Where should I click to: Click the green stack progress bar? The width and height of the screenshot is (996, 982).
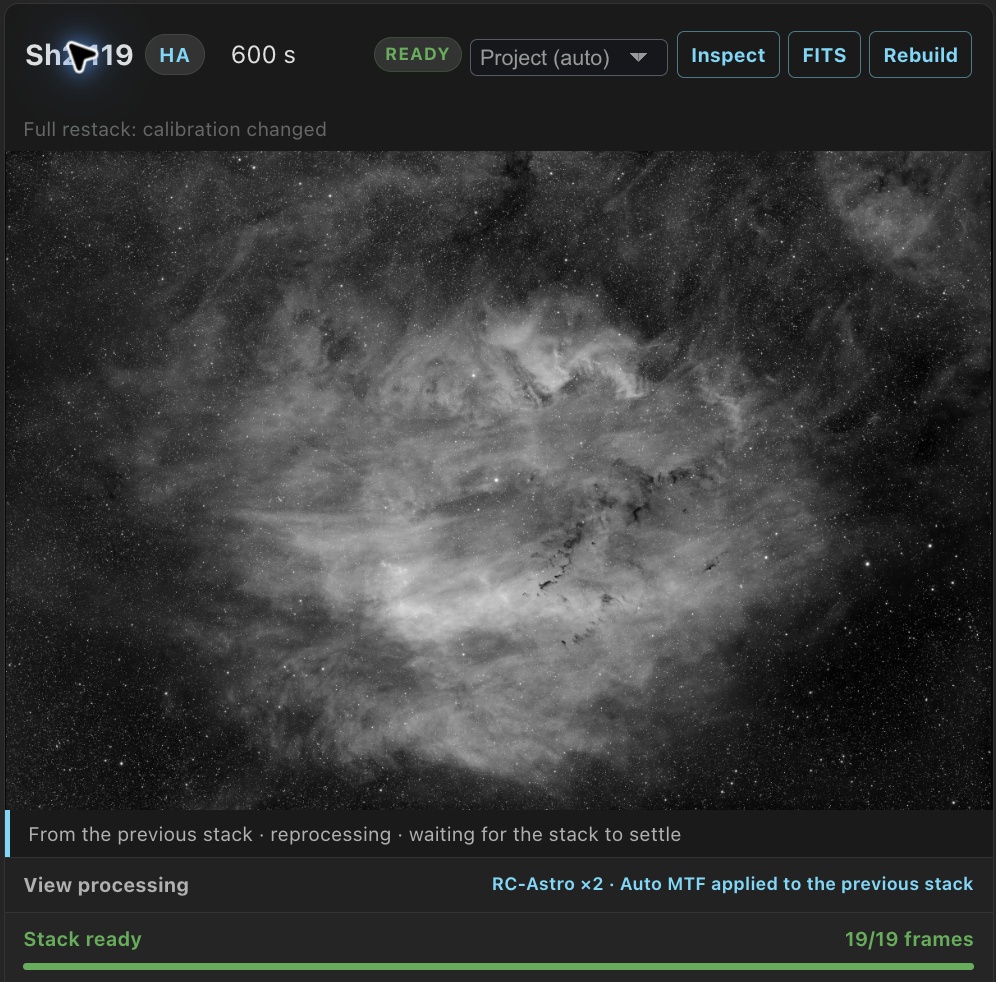(498, 966)
